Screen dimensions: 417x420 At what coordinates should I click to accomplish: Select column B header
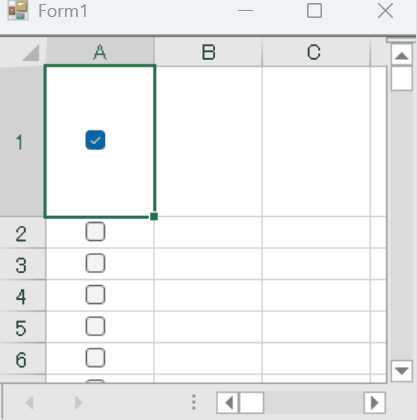(x=208, y=52)
